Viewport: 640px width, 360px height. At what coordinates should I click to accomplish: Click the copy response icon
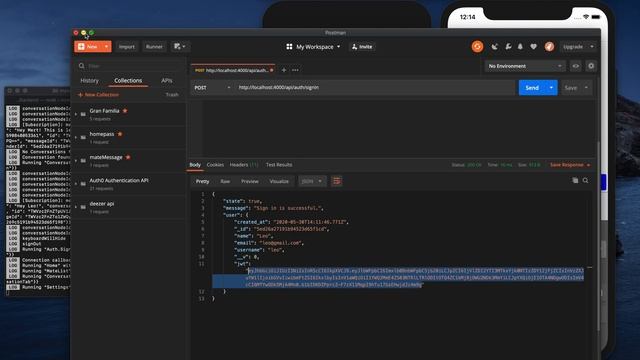pyautogui.click(x=575, y=180)
